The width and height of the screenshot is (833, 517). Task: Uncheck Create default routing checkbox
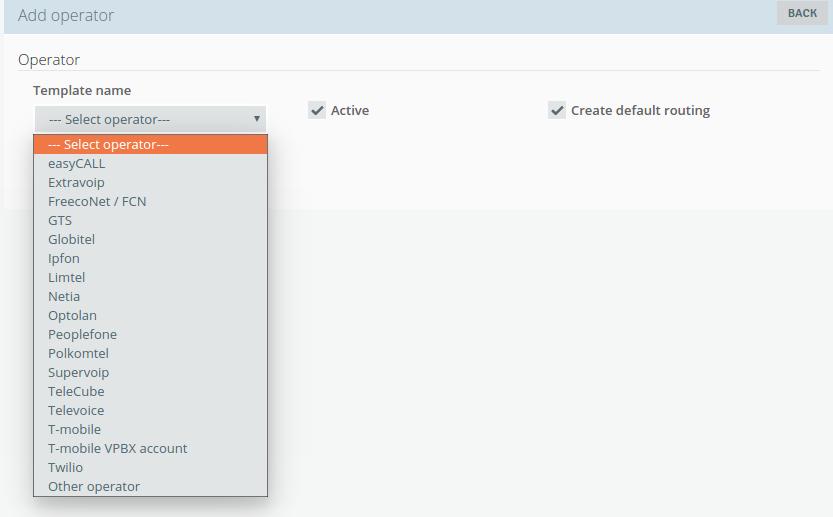coord(557,111)
